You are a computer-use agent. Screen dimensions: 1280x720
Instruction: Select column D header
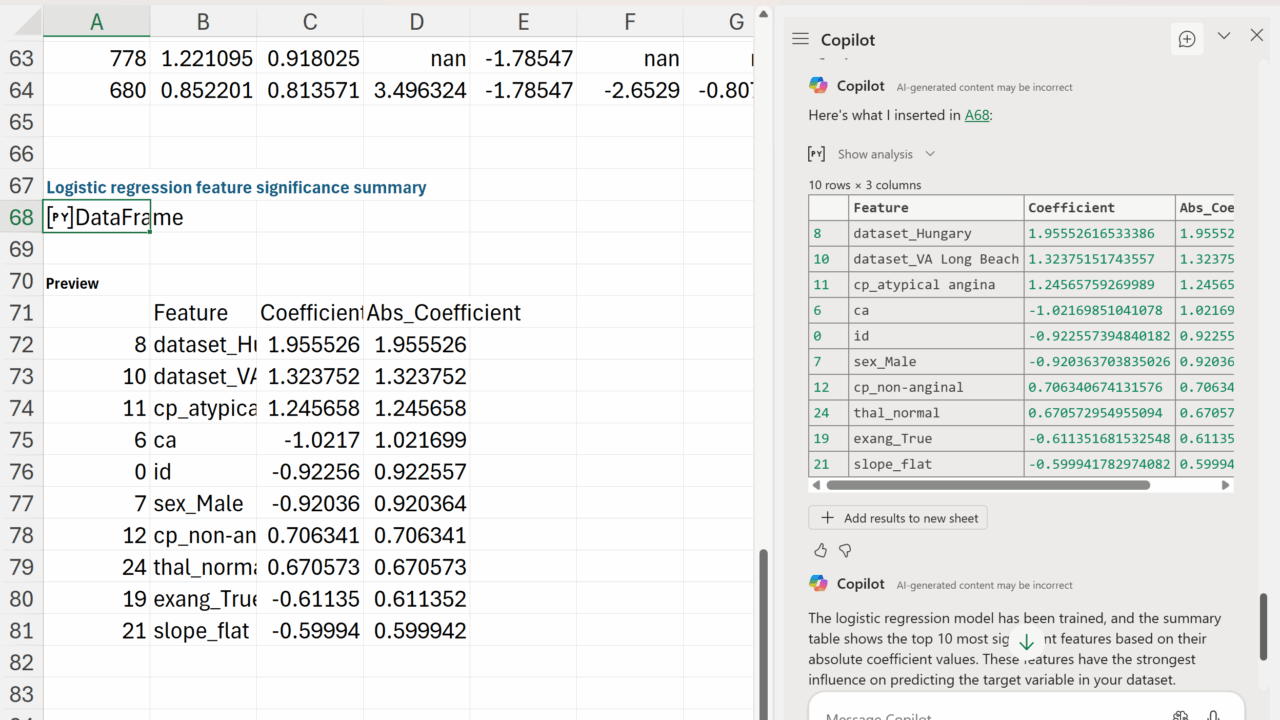(416, 22)
